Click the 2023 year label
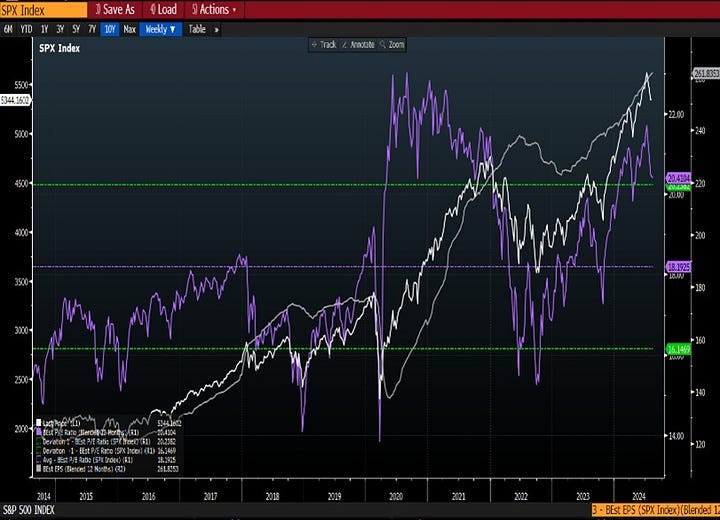Screen dimensions: 720x520 [583, 496]
